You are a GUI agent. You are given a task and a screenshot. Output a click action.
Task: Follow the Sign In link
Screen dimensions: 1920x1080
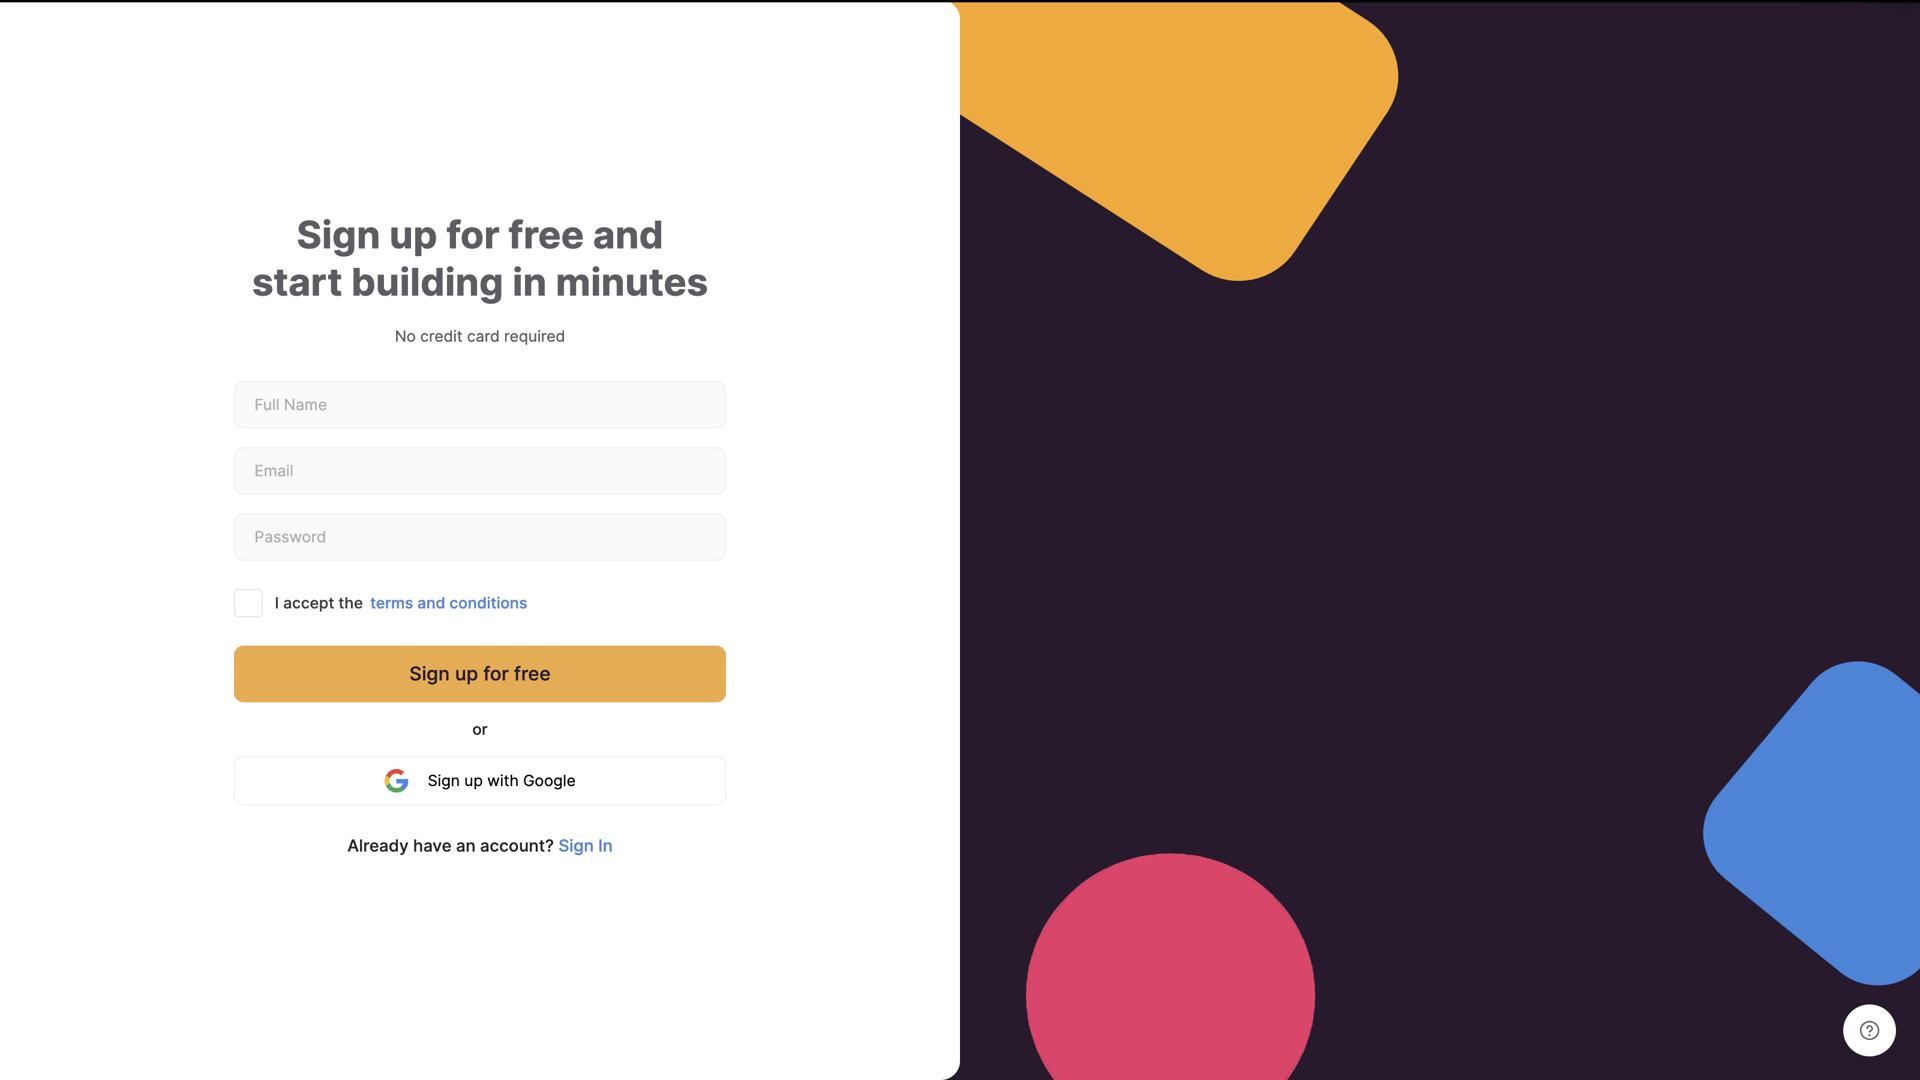pyautogui.click(x=585, y=846)
